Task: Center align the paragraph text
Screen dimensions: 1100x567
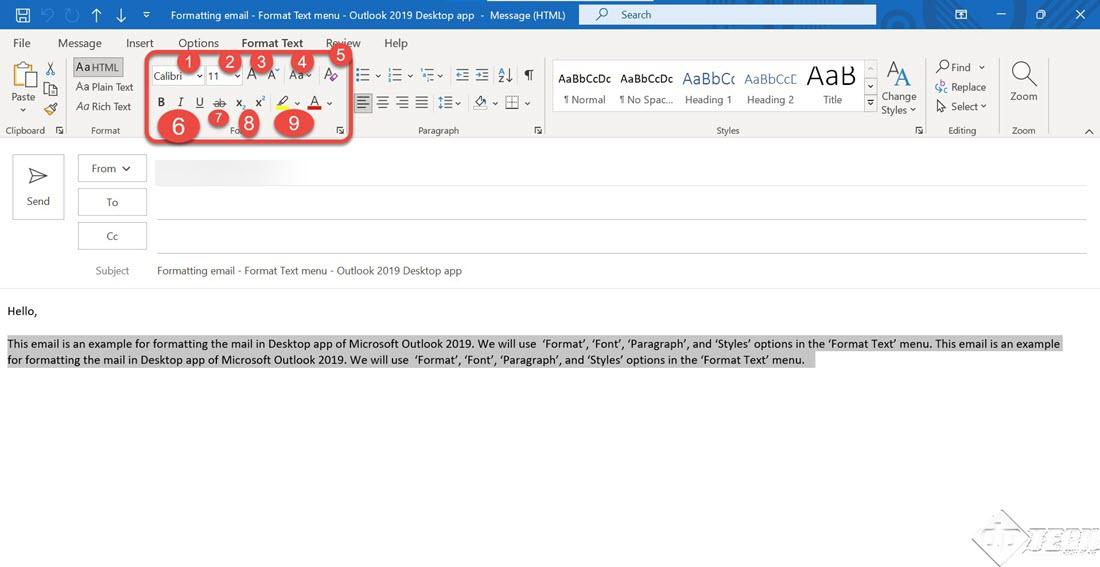Action: click(382, 102)
